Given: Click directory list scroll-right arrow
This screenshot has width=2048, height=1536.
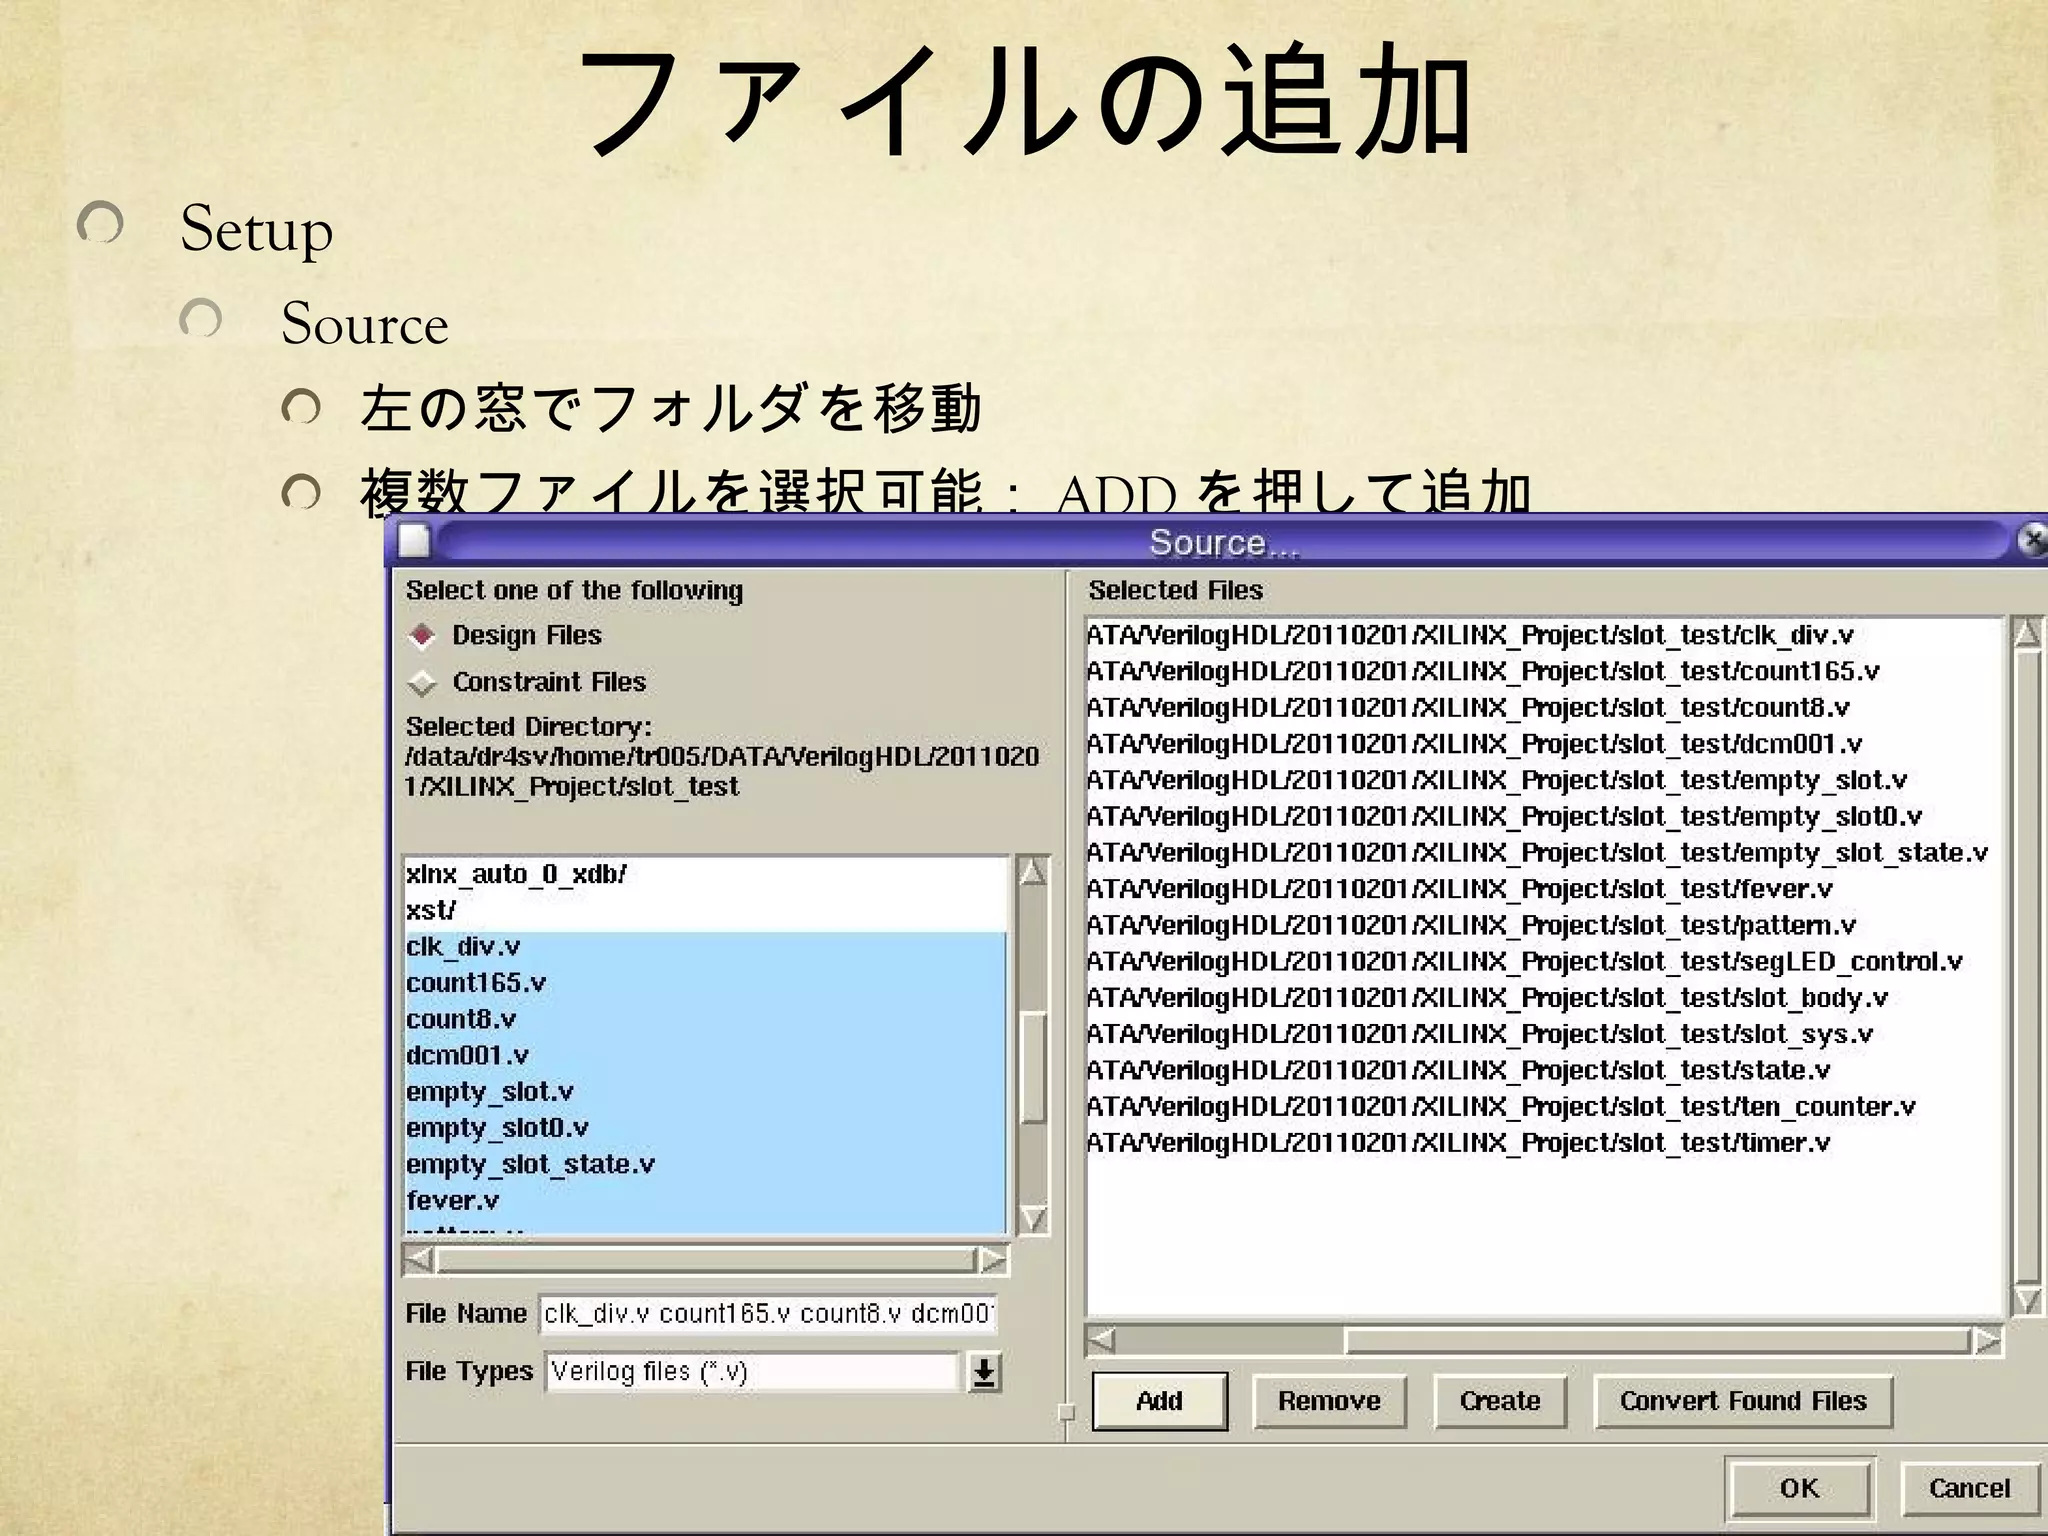Looking at the screenshot, I should [993, 1260].
